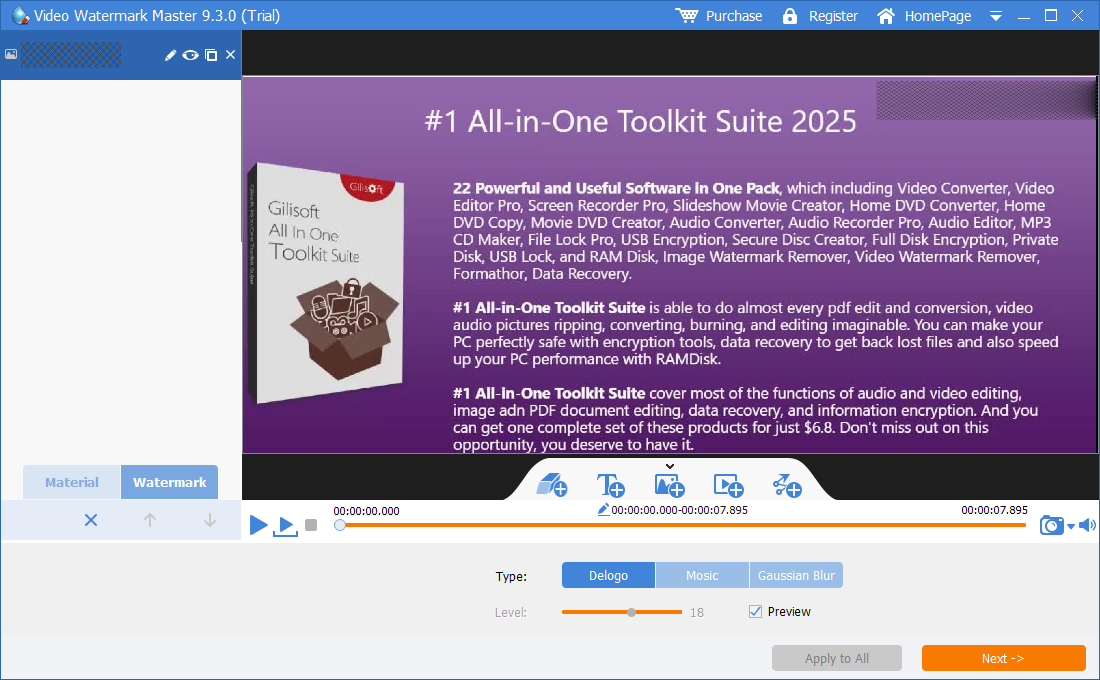Click the eraser add remove-watermark icon
The width and height of the screenshot is (1100, 680).
point(551,485)
